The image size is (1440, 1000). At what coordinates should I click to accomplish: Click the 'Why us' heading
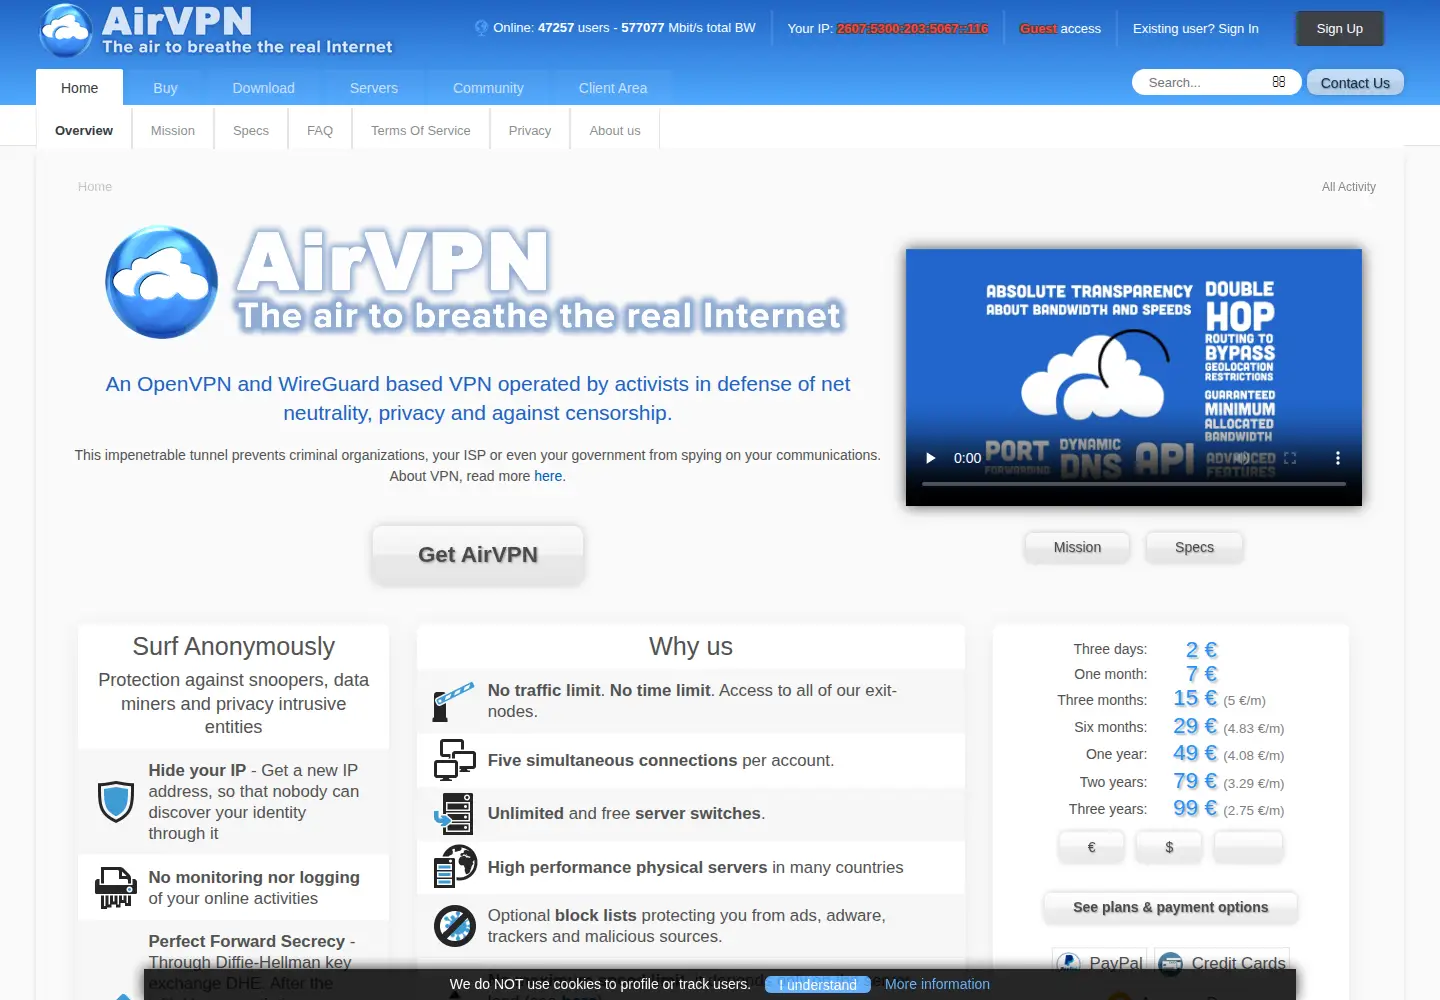691,646
